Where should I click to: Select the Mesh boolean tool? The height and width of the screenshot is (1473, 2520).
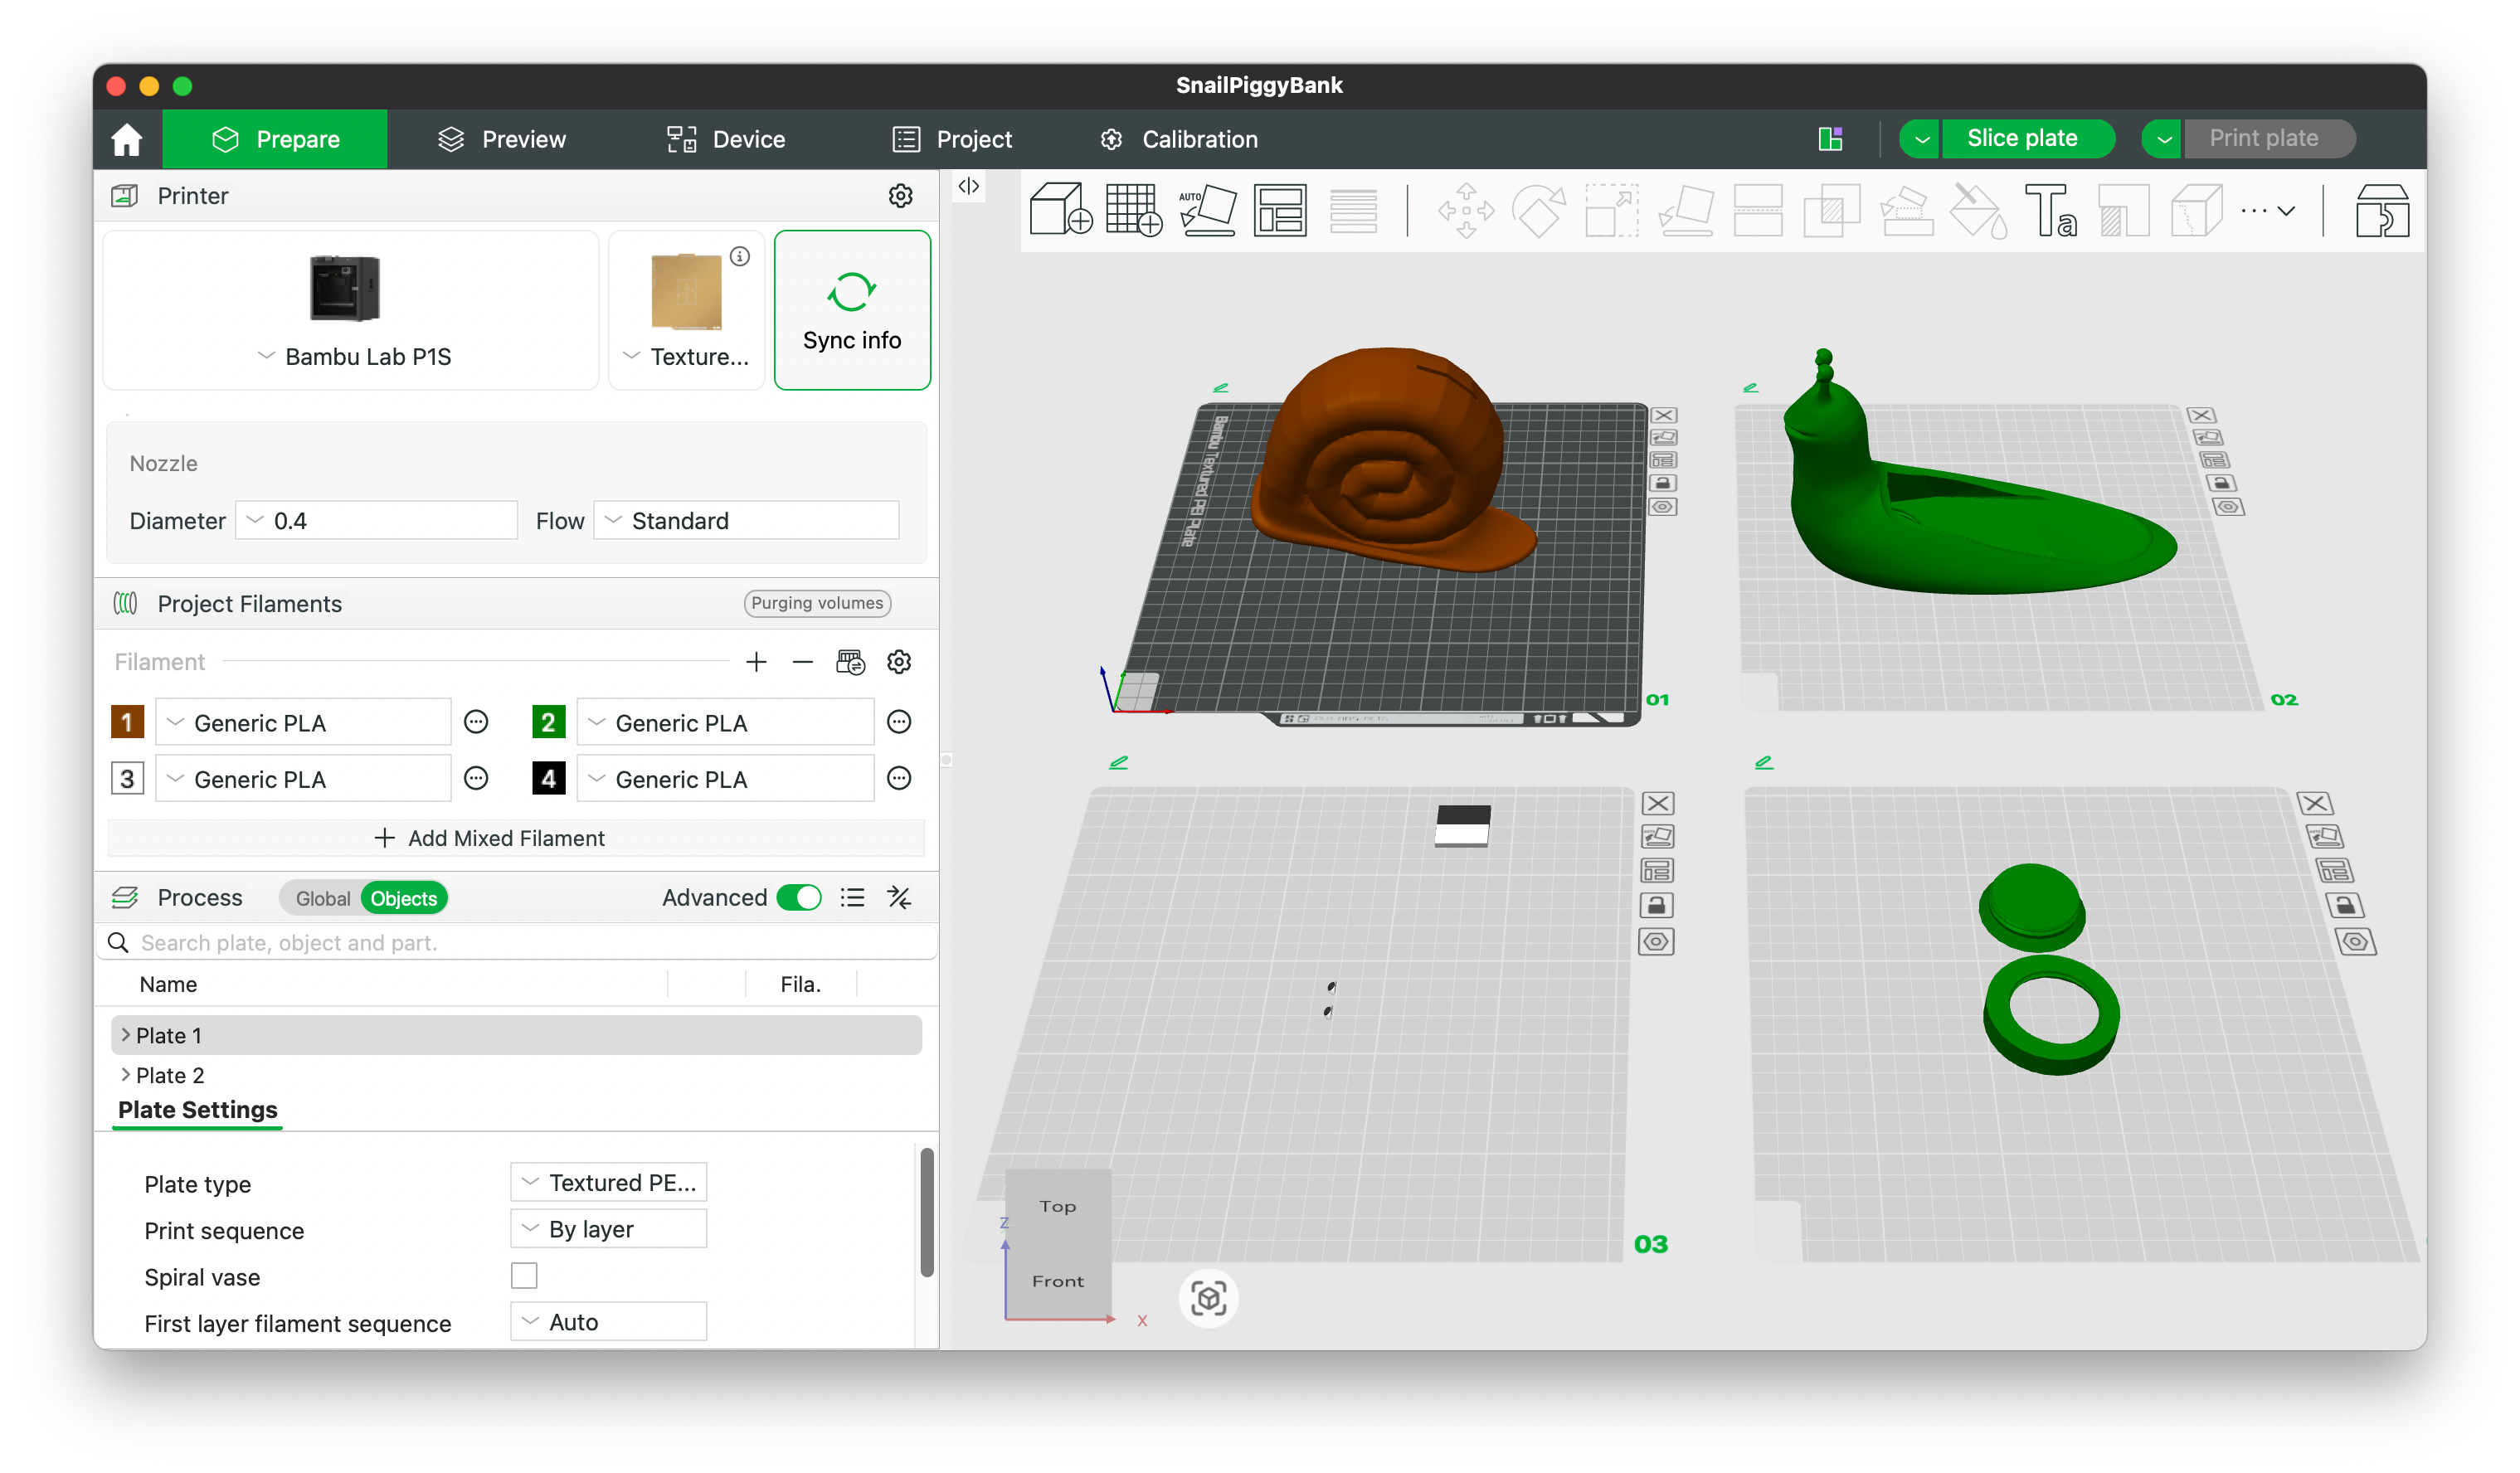(1832, 210)
